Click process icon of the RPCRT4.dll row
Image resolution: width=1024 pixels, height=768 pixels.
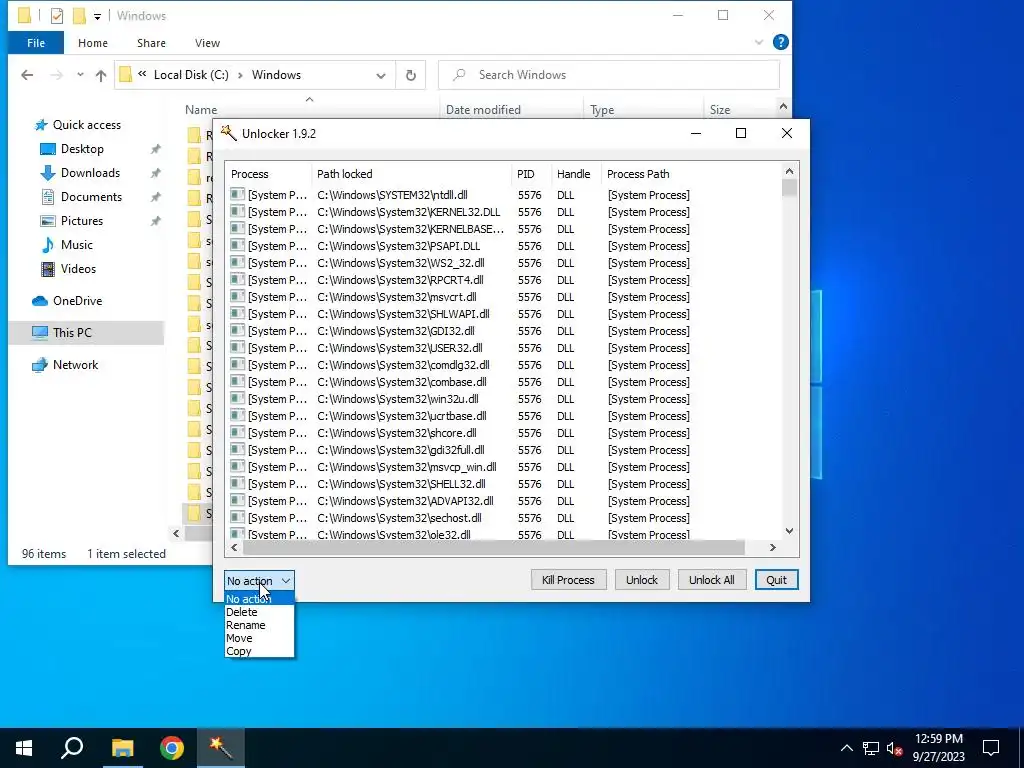pyautogui.click(x=238, y=280)
